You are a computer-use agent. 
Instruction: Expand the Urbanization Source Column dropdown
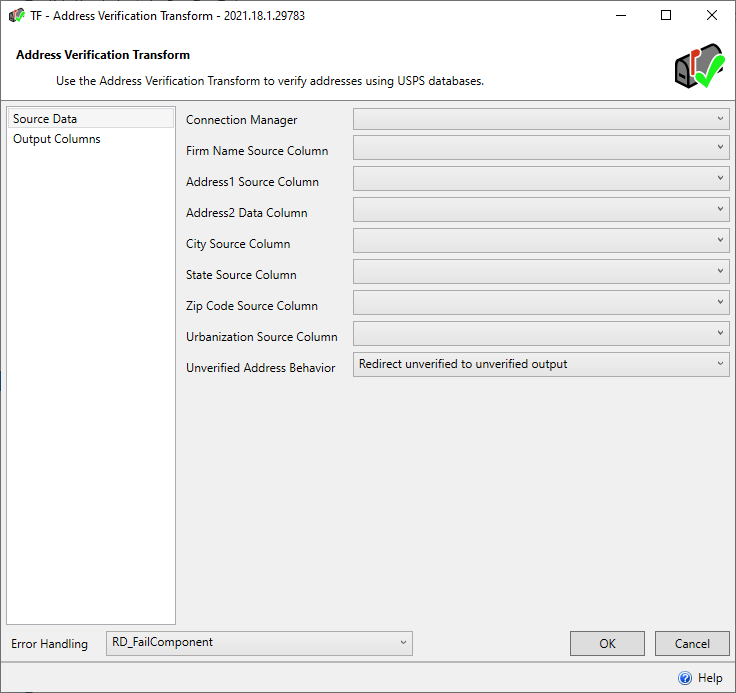541,333
